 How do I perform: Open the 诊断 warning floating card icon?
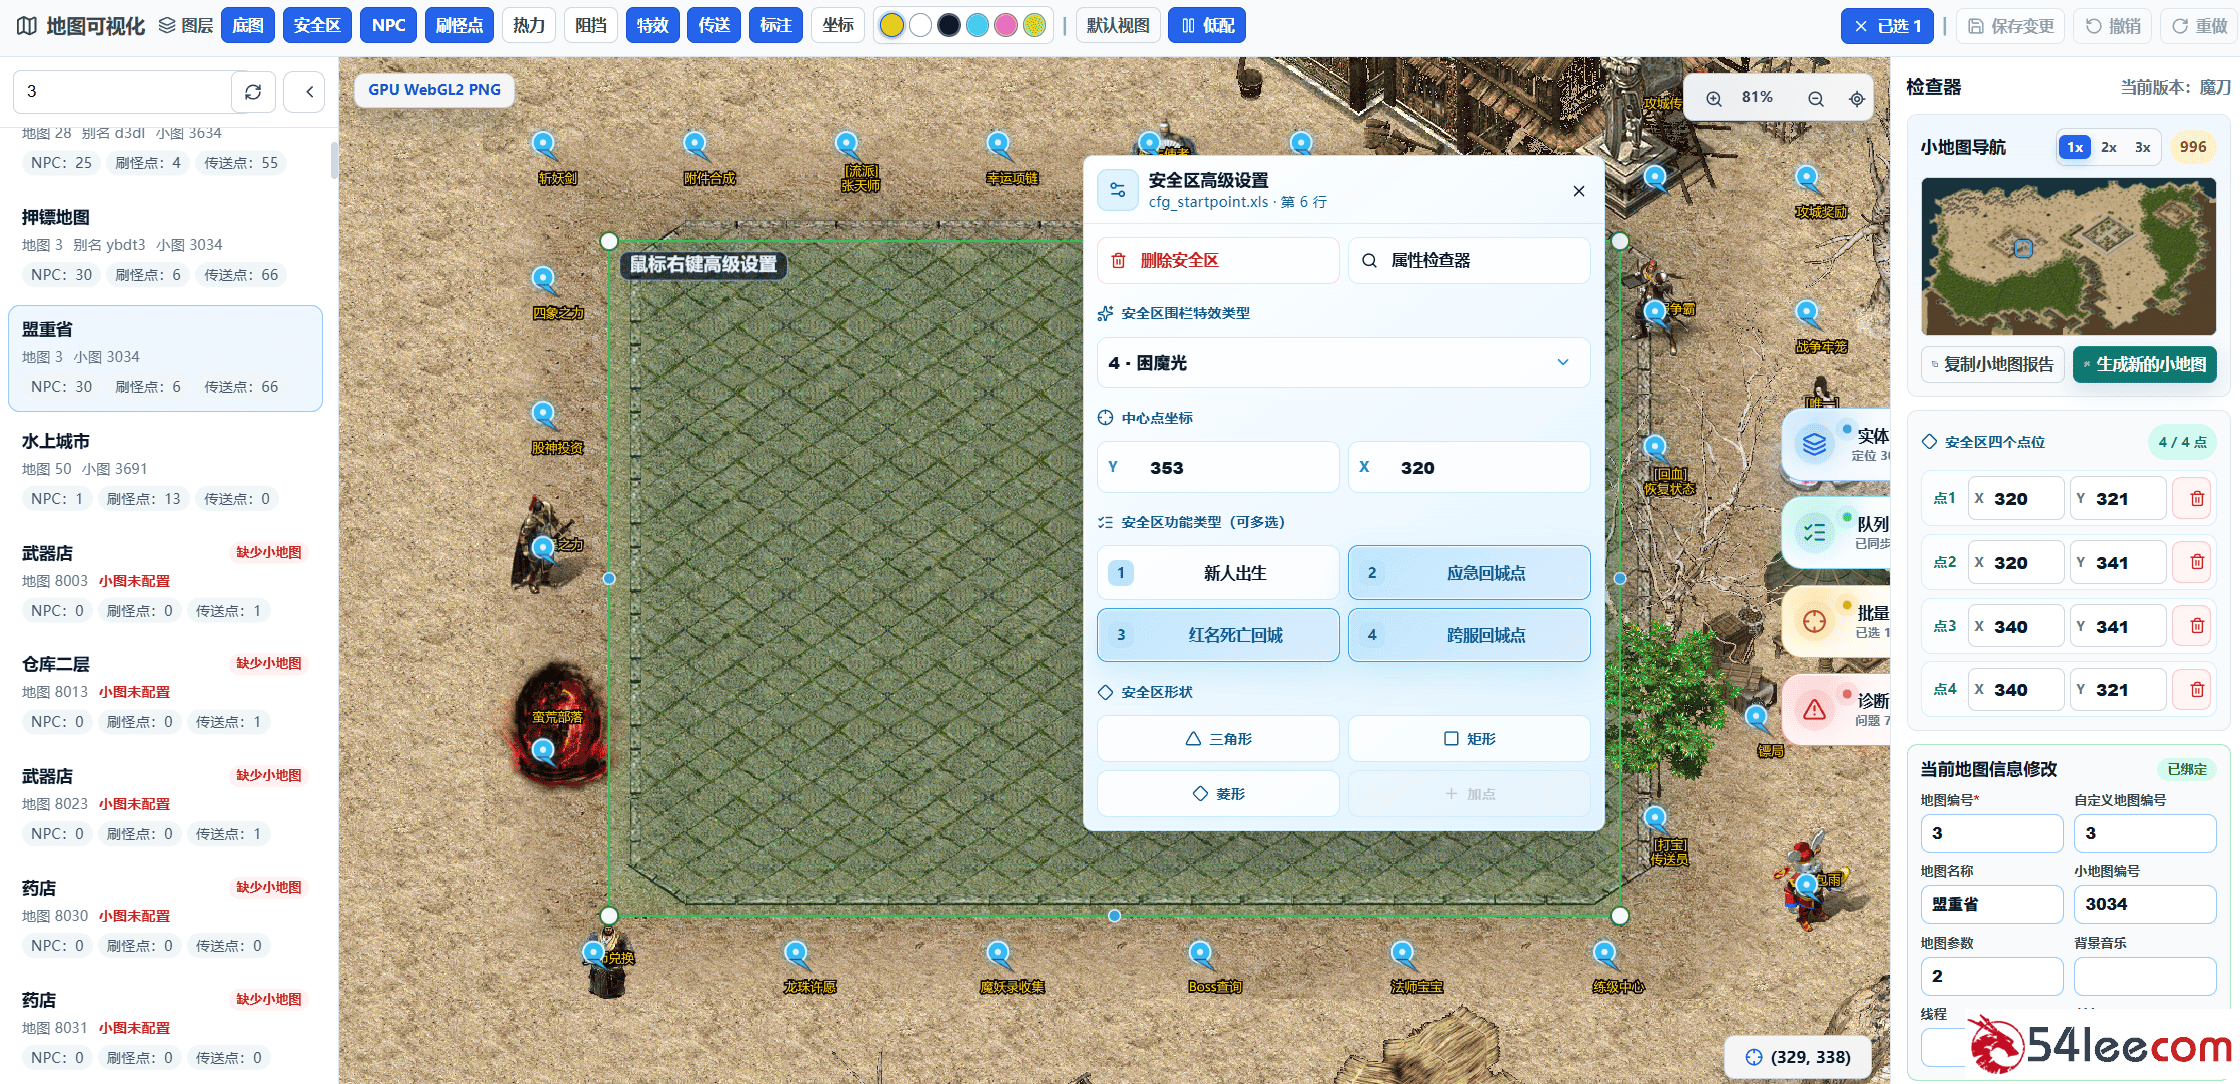tap(1815, 710)
